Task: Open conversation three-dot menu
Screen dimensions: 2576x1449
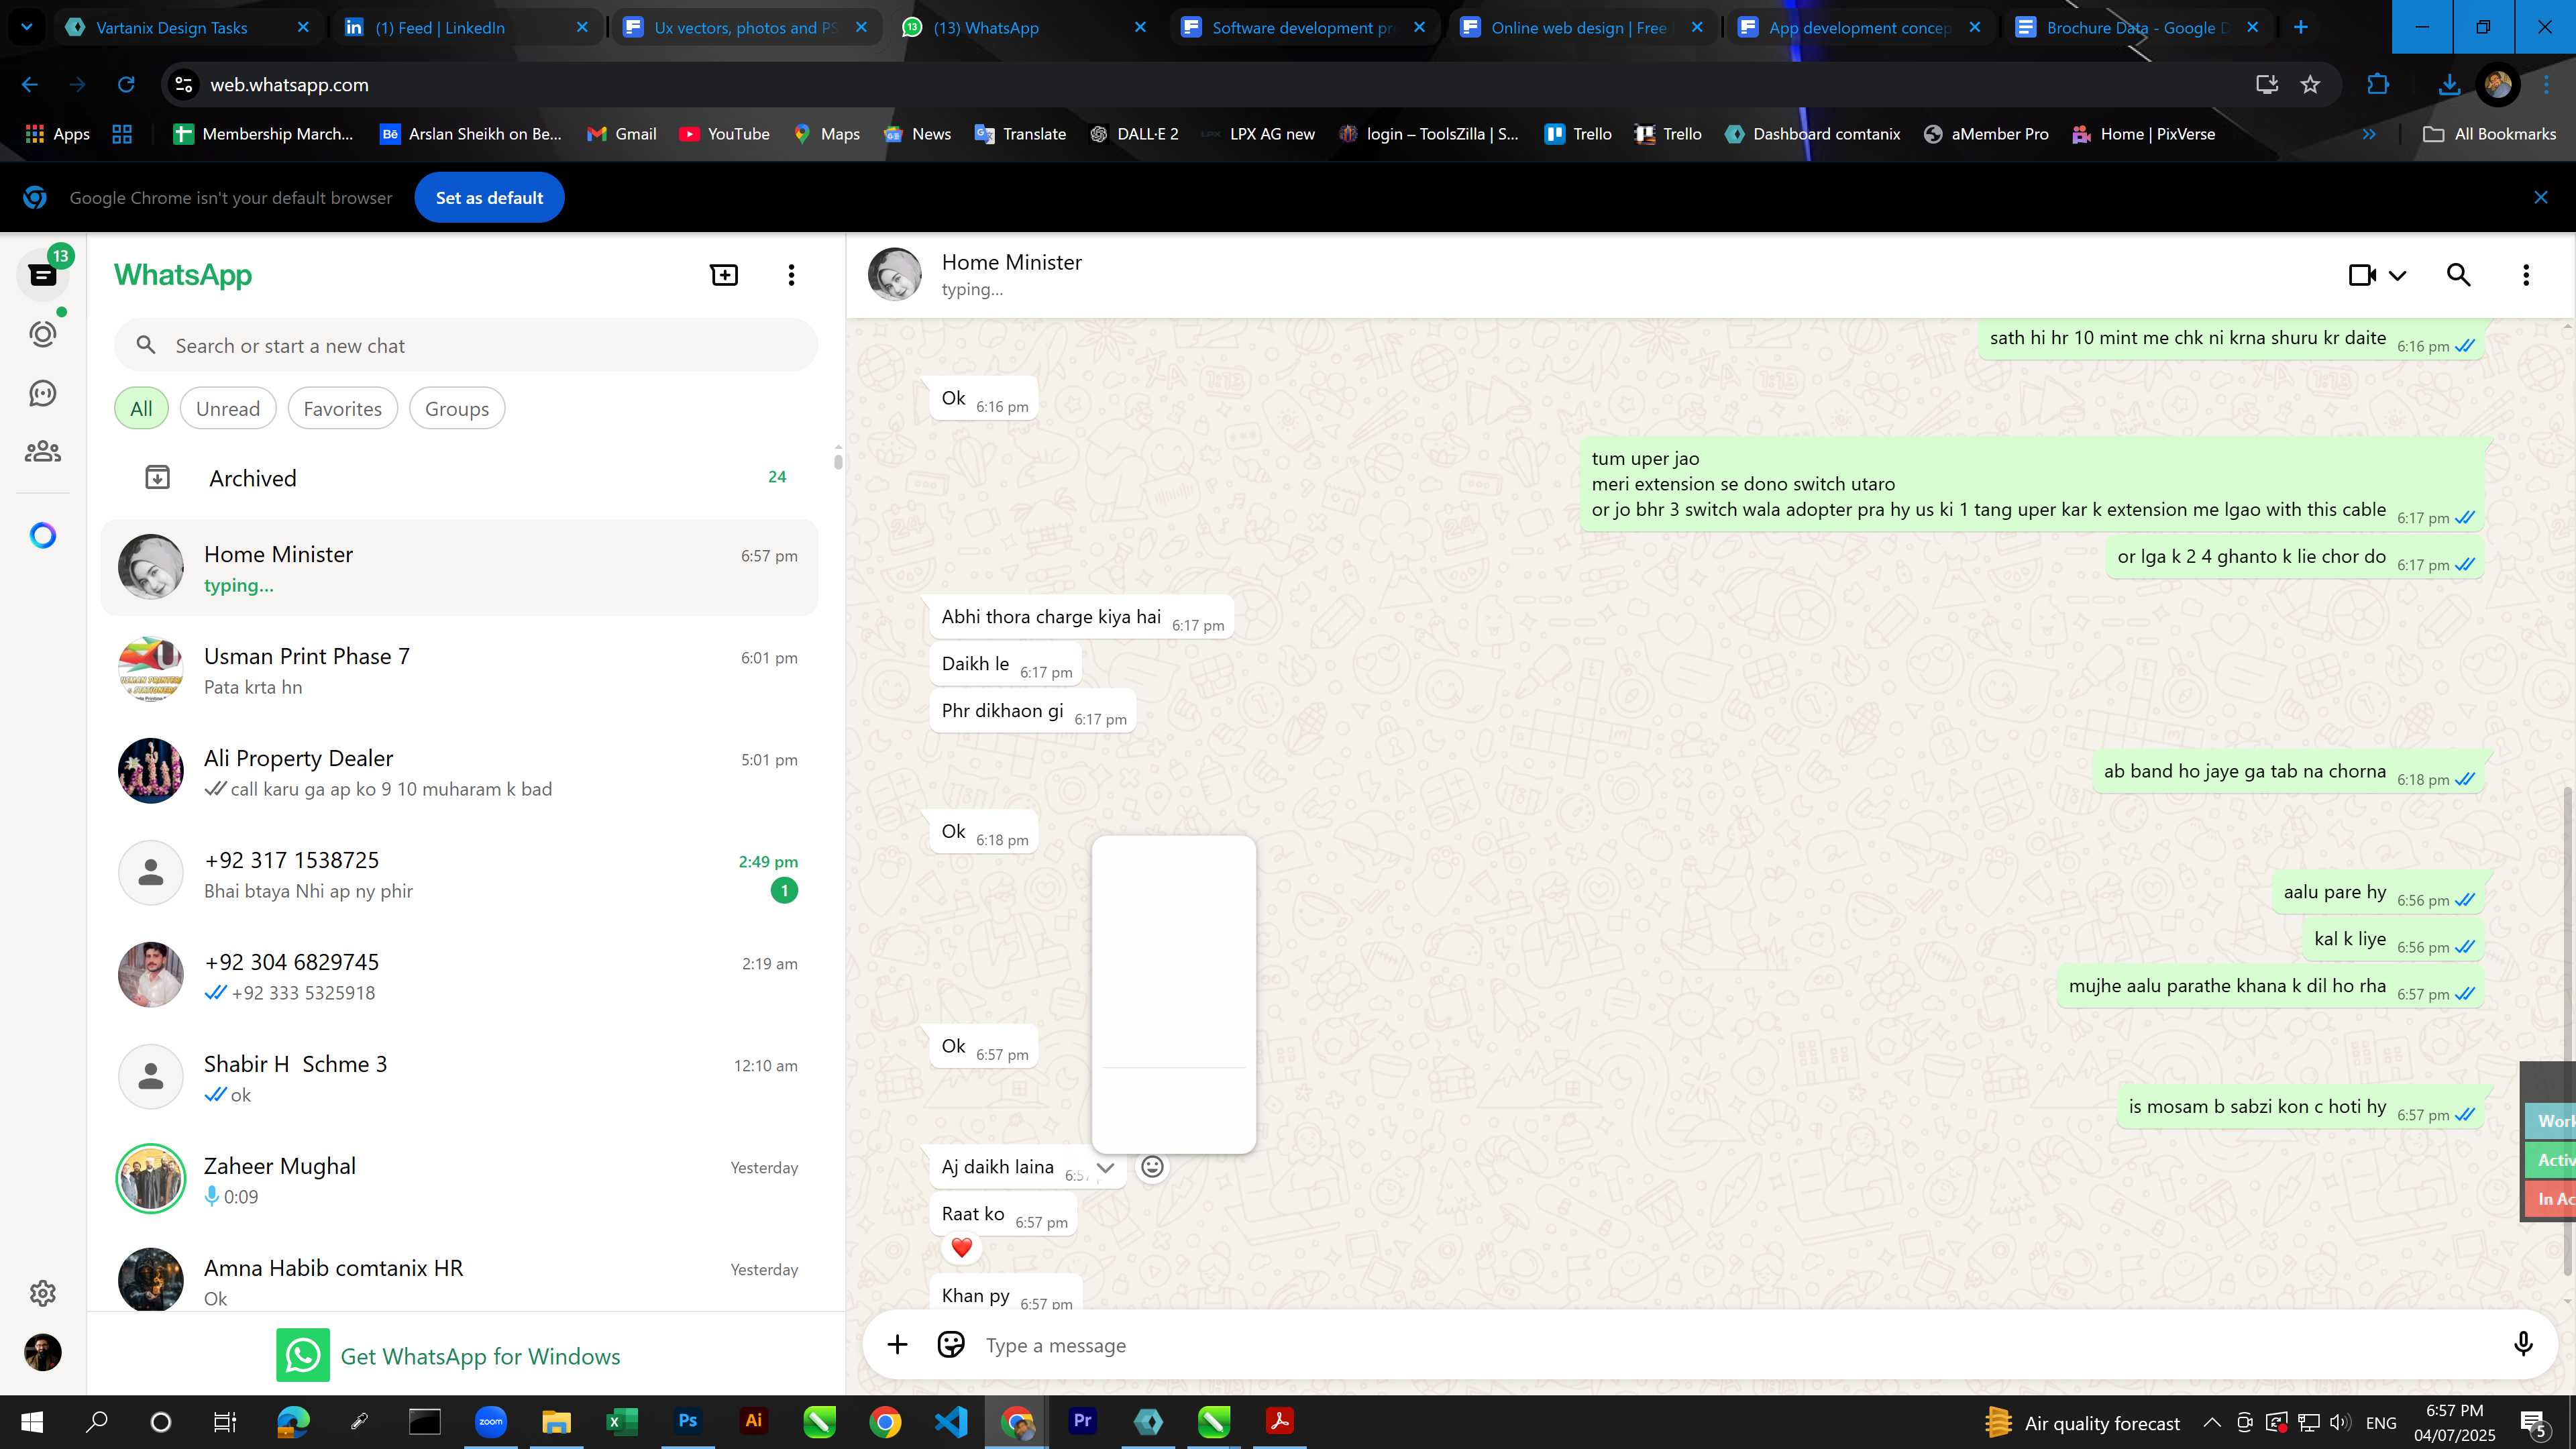Action: 2526,275
